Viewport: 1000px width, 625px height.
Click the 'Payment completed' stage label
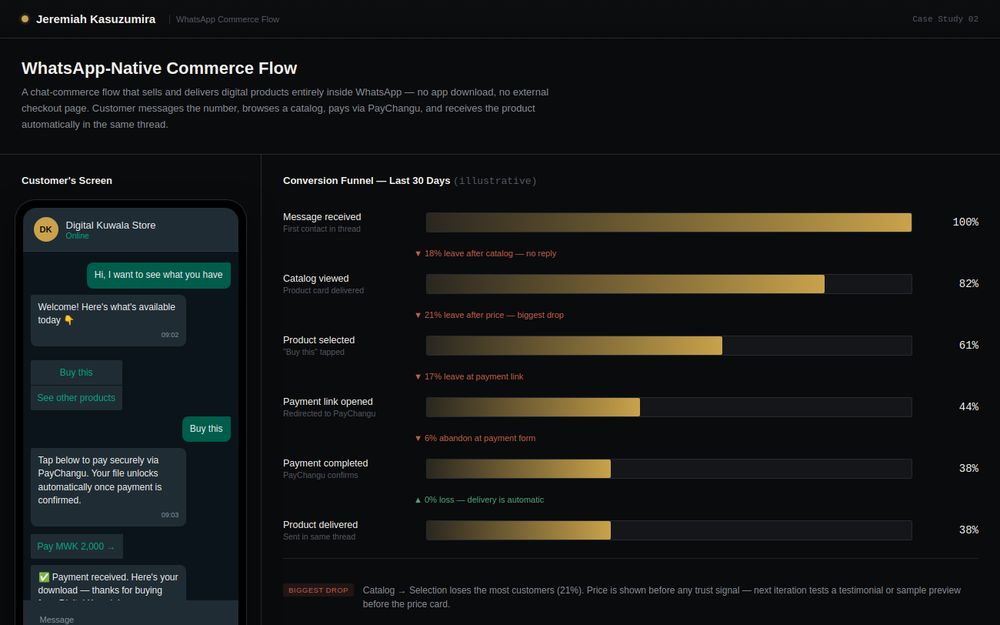coord(325,463)
